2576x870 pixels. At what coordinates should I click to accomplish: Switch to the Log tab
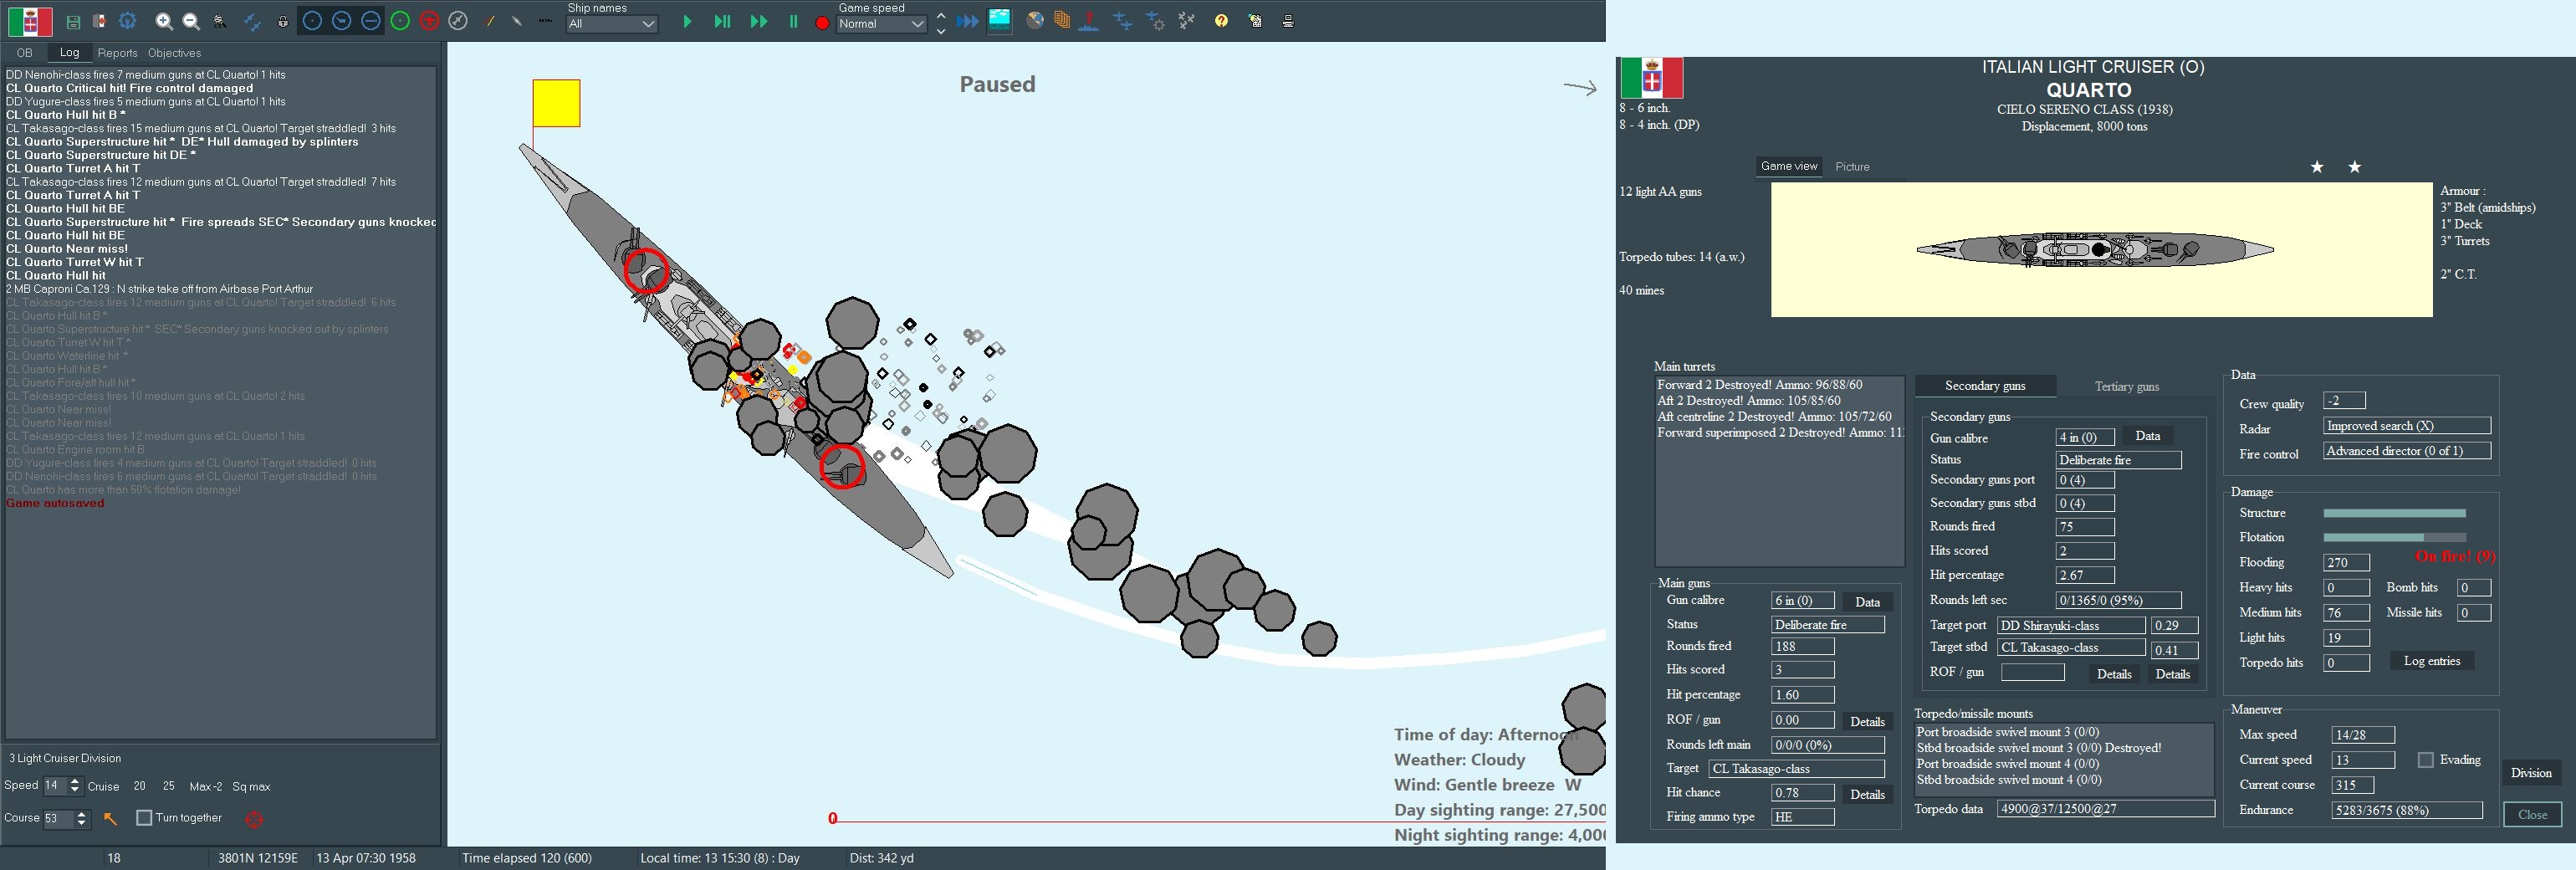pyautogui.click(x=69, y=52)
